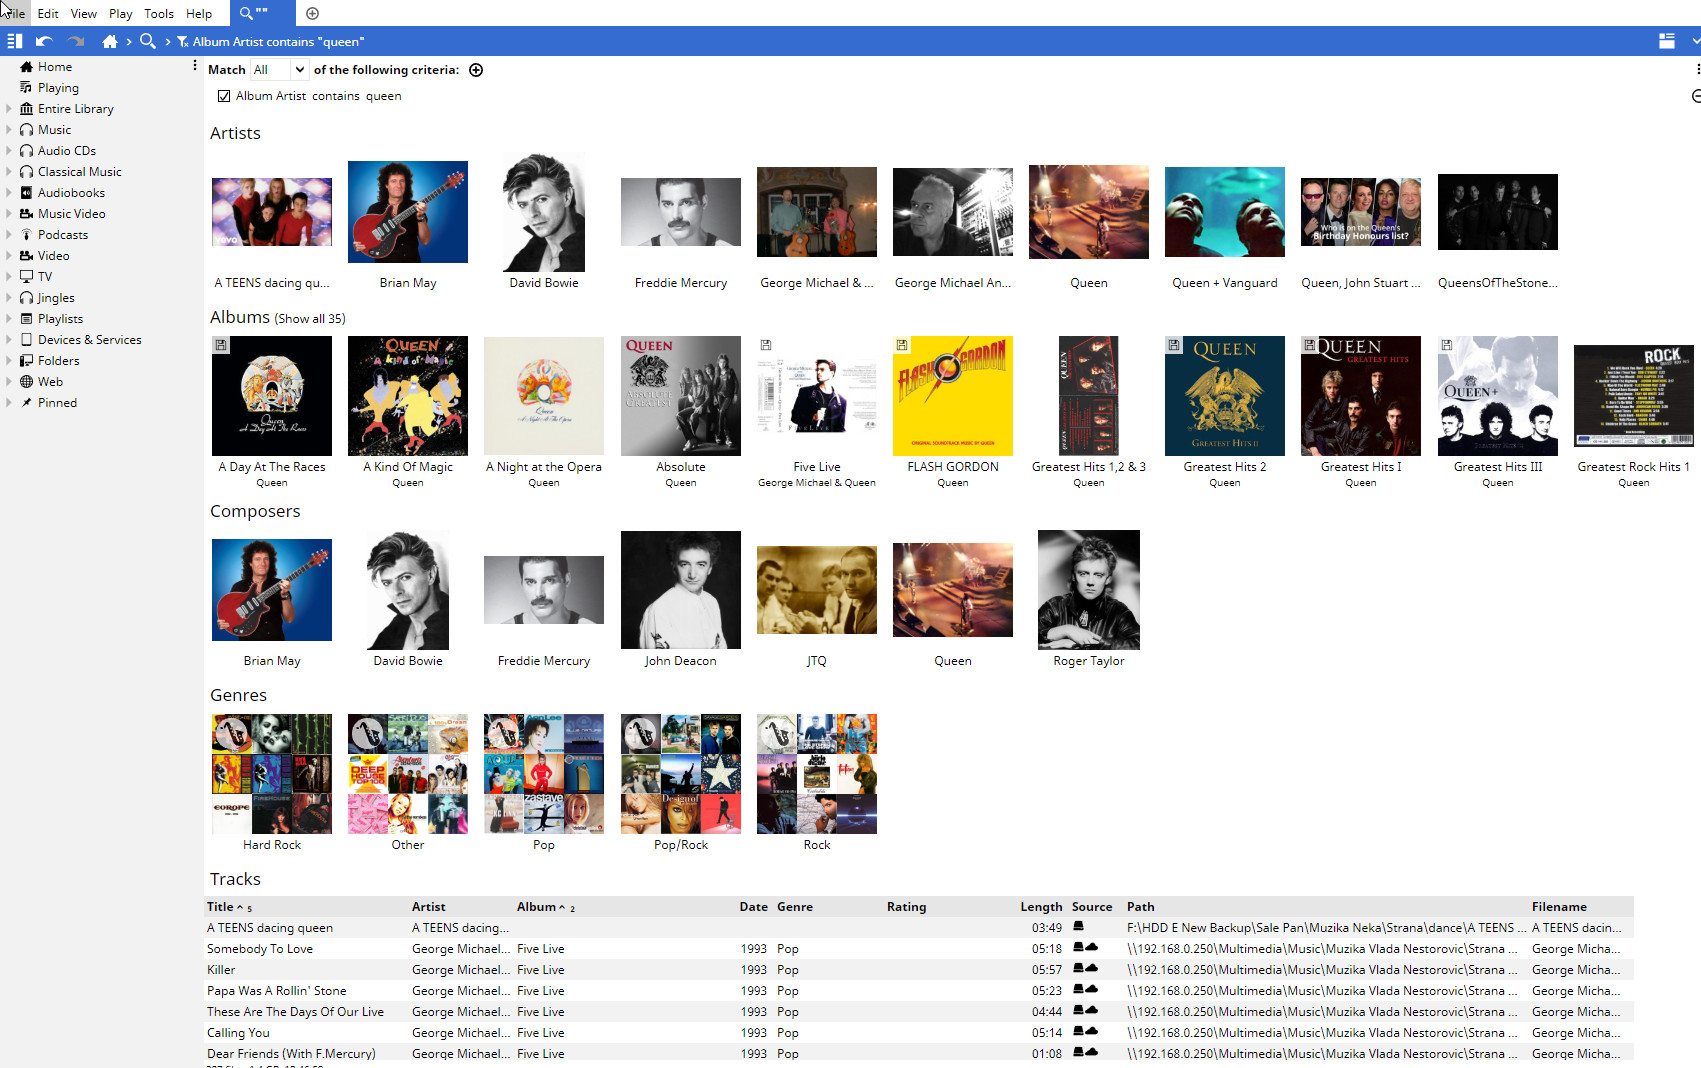The width and height of the screenshot is (1701, 1068).
Task: Expand the Playlists tree node
Action: click(x=9, y=319)
